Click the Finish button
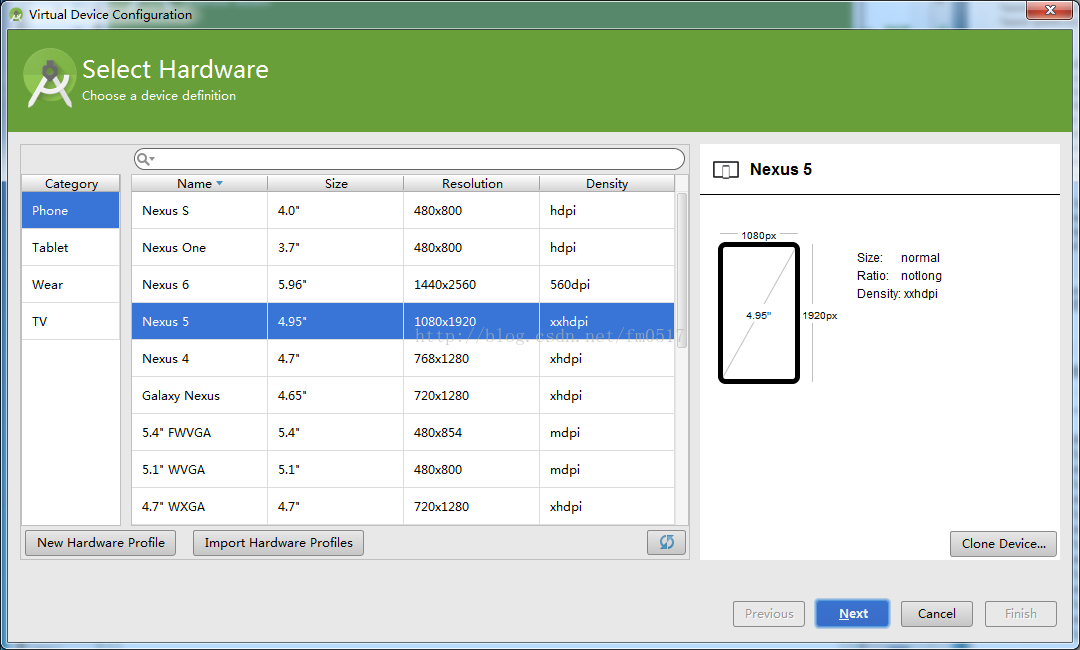Viewport: 1080px width, 650px height. point(1020,614)
